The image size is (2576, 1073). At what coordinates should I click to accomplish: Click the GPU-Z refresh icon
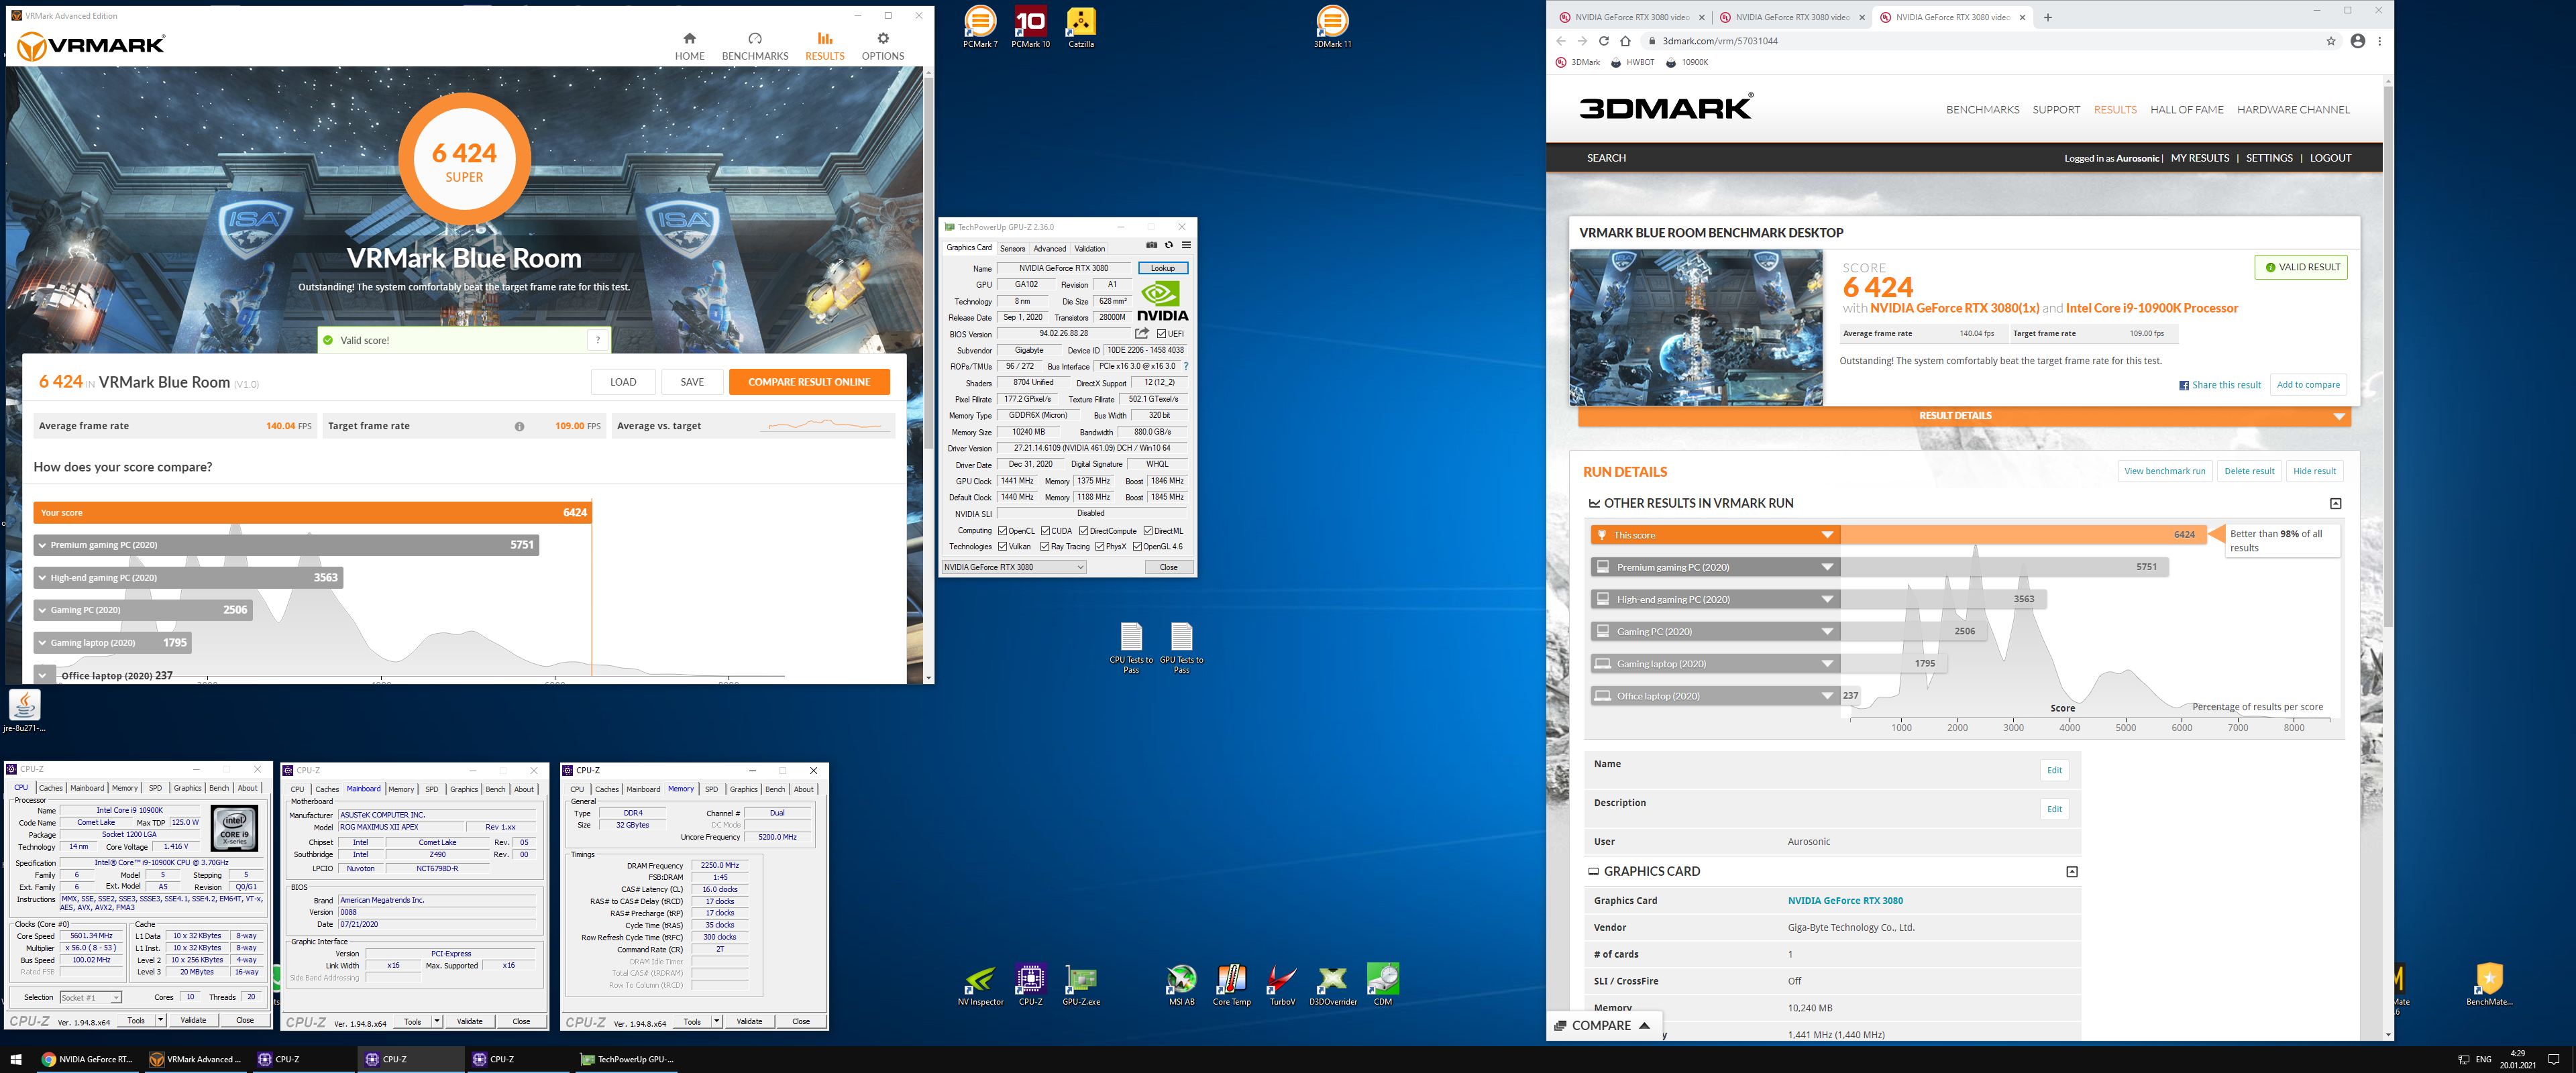pyautogui.click(x=1168, y=245)
